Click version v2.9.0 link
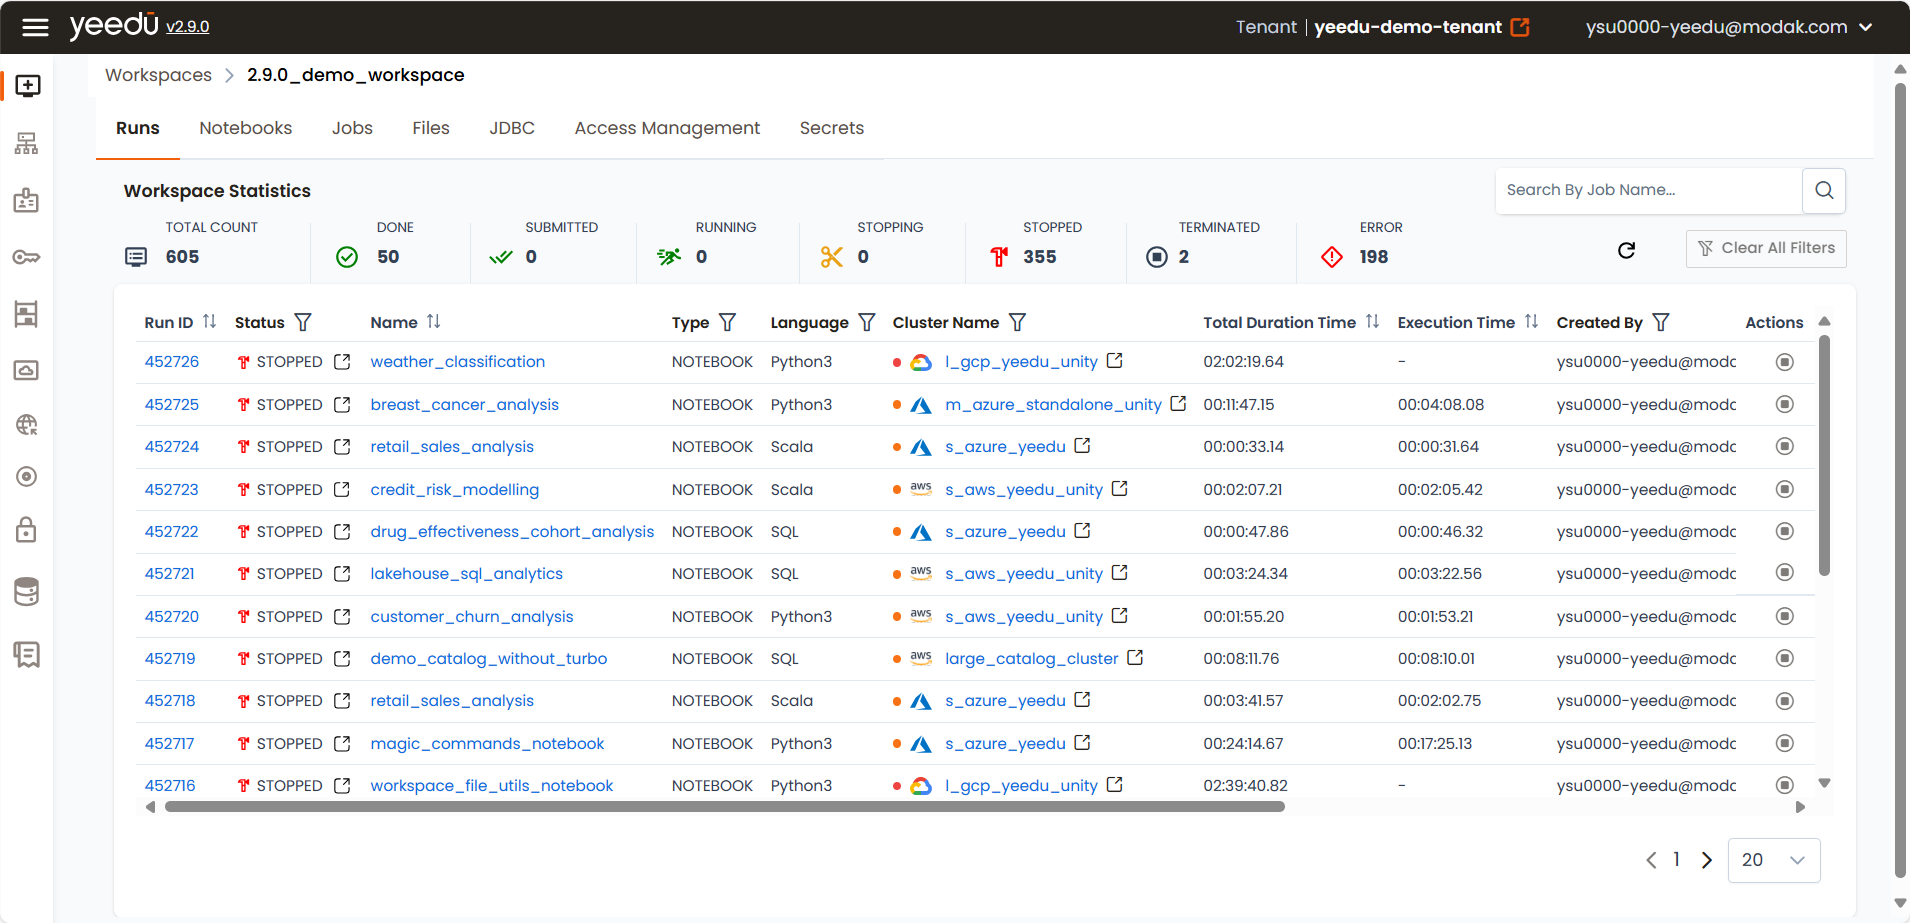This screenshot has width=1910, height=923. (187, 27)
